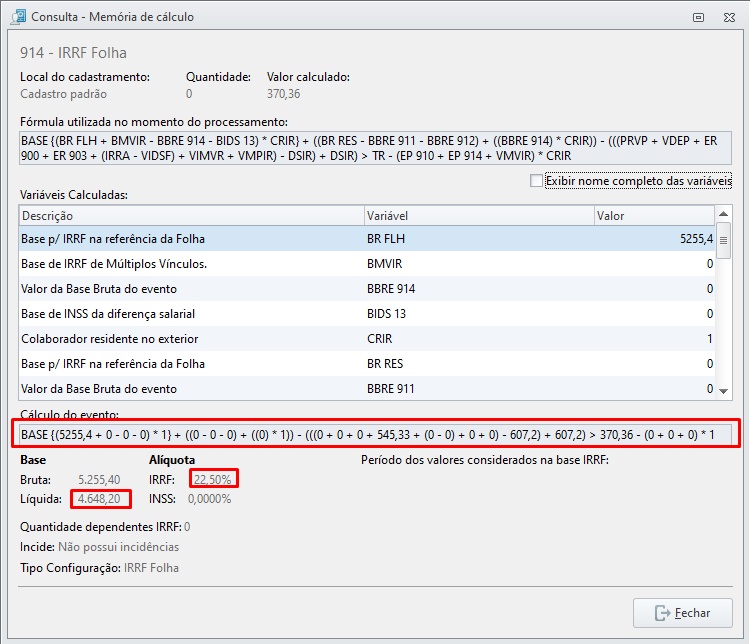This screenshot has width=750, height=644.
Task: Click the 914 - IRRF Folha heading
Action: point(73,53)
